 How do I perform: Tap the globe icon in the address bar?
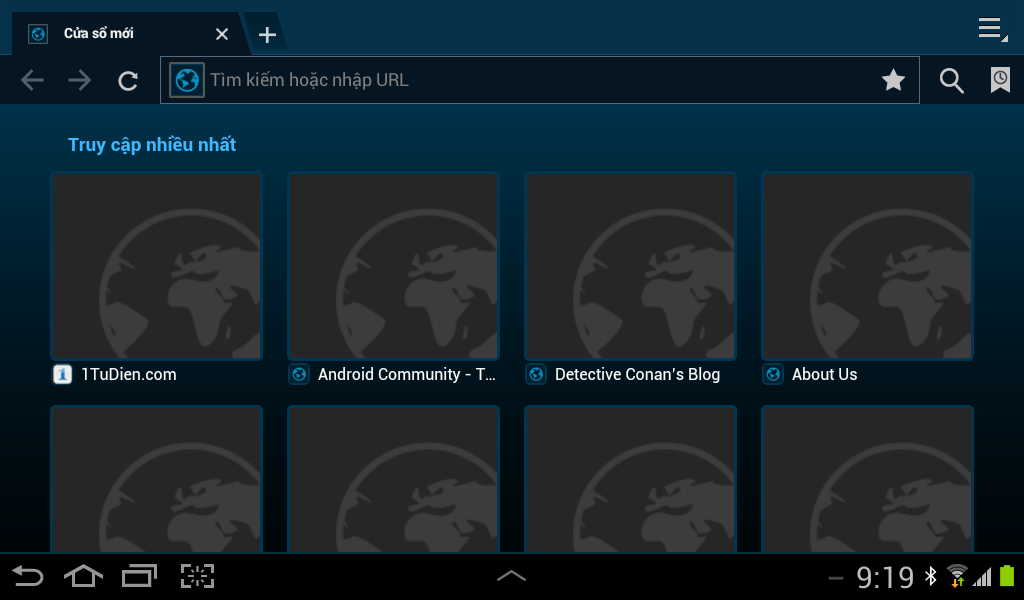tap(187, 80)
